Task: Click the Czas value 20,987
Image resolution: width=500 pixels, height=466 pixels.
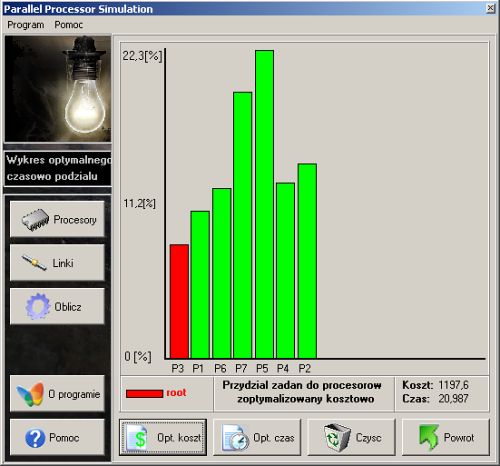Action: (453, 398)
